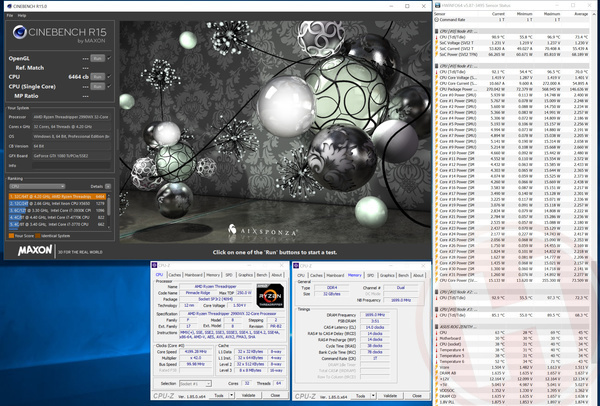
Task: Switch to Caches tab in right CPU-Z
Action: pyautogui.click(x=316, y=275)
